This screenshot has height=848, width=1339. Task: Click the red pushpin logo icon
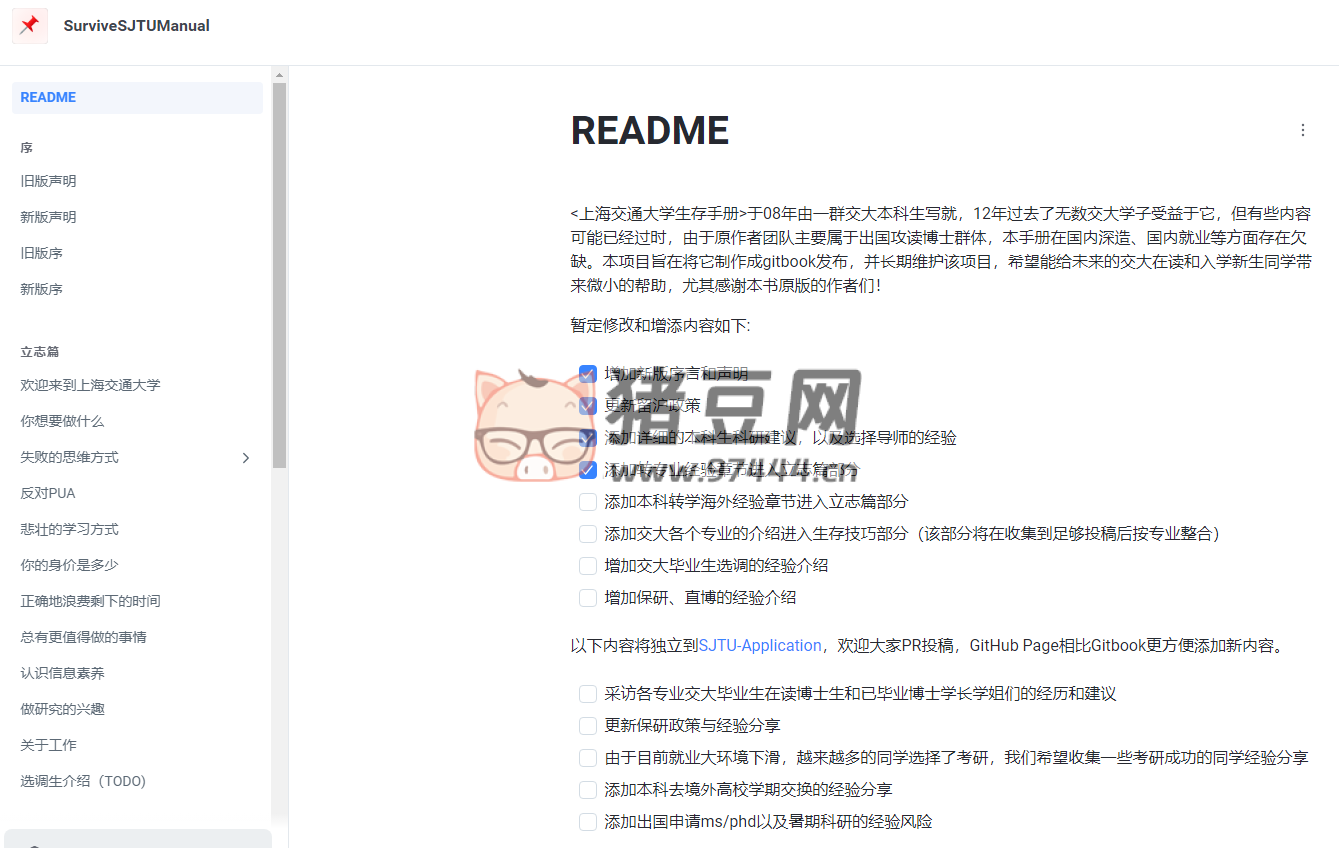[x=30, y=26]
